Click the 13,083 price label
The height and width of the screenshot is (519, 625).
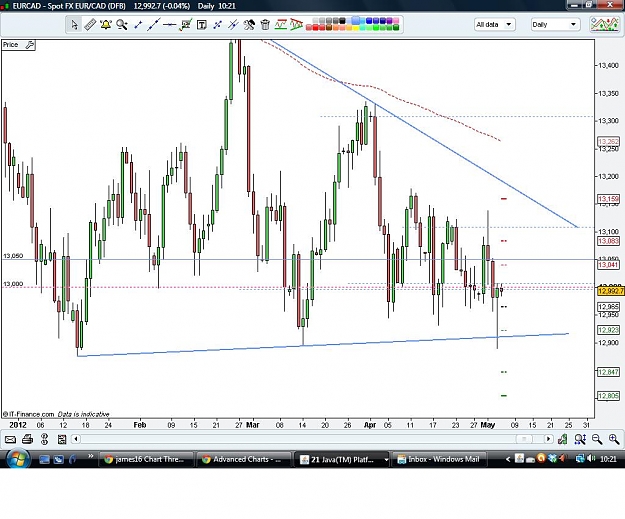tap(608, 241)
